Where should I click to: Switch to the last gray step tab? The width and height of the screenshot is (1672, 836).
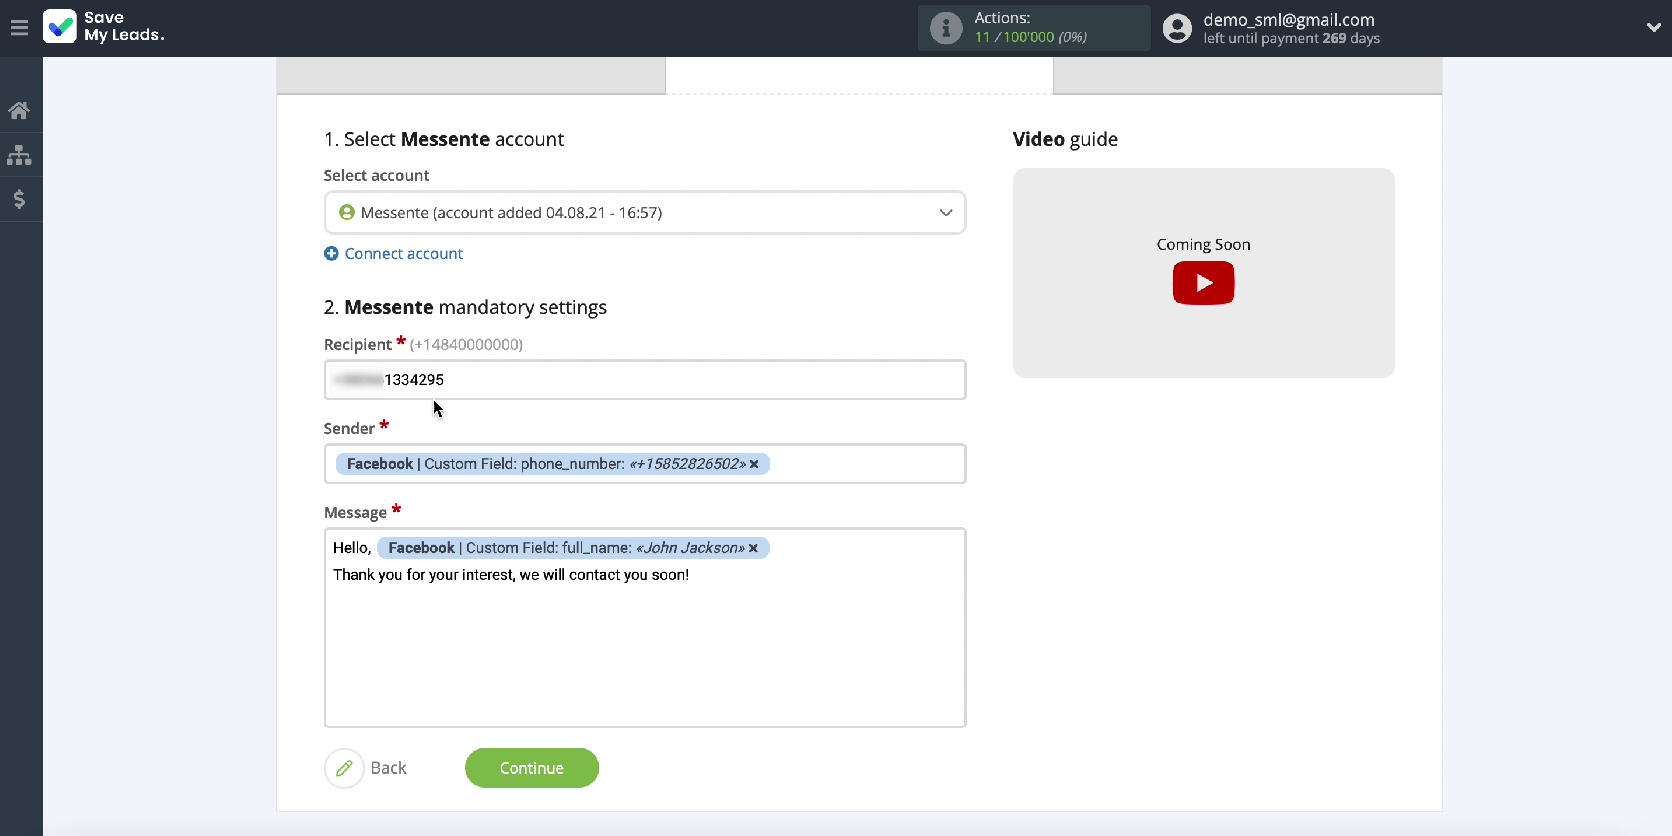pyautogui.click(x=1247, y=76)
